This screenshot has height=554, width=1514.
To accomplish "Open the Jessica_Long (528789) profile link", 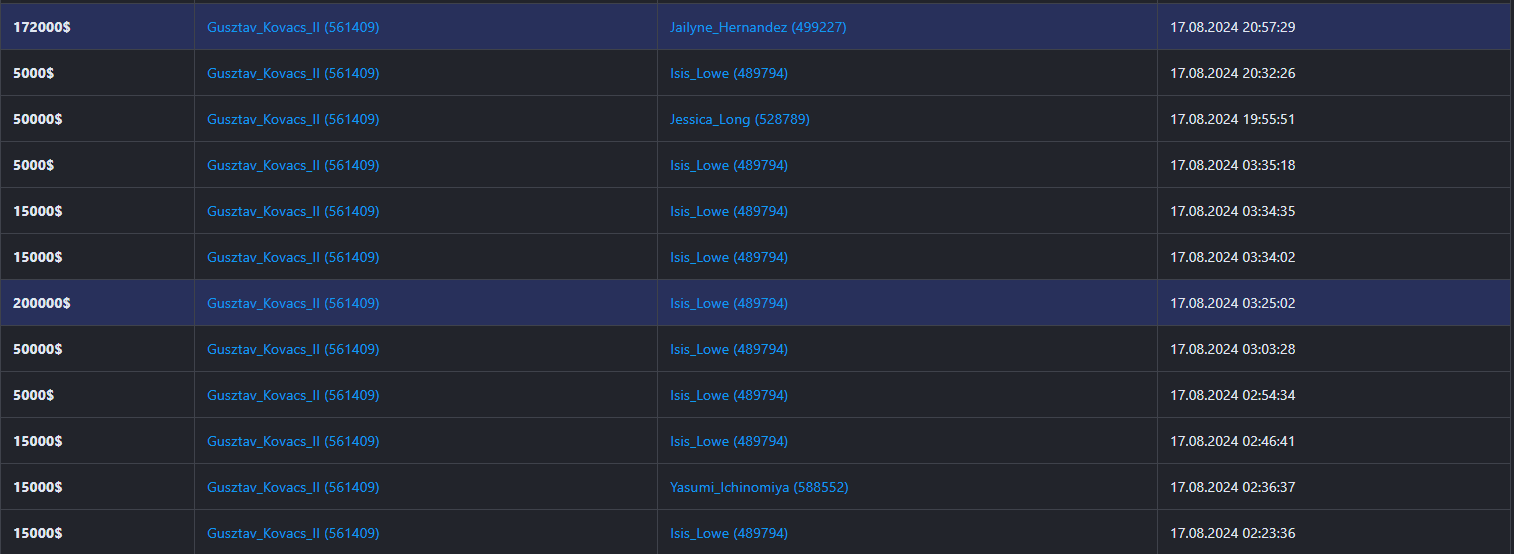I will 739,119.
